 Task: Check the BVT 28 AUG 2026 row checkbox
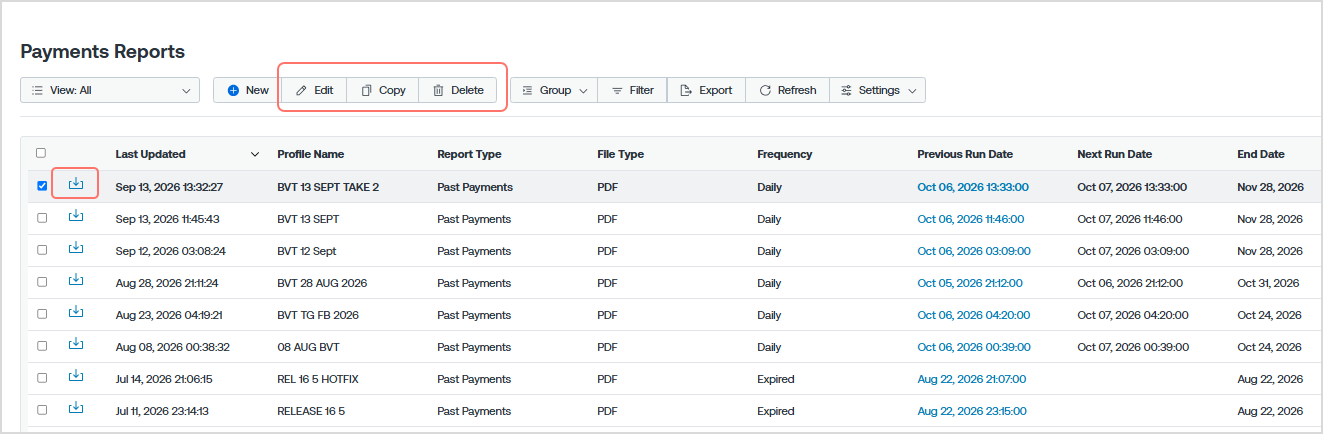pyautogui.click(x=41, y=282)
